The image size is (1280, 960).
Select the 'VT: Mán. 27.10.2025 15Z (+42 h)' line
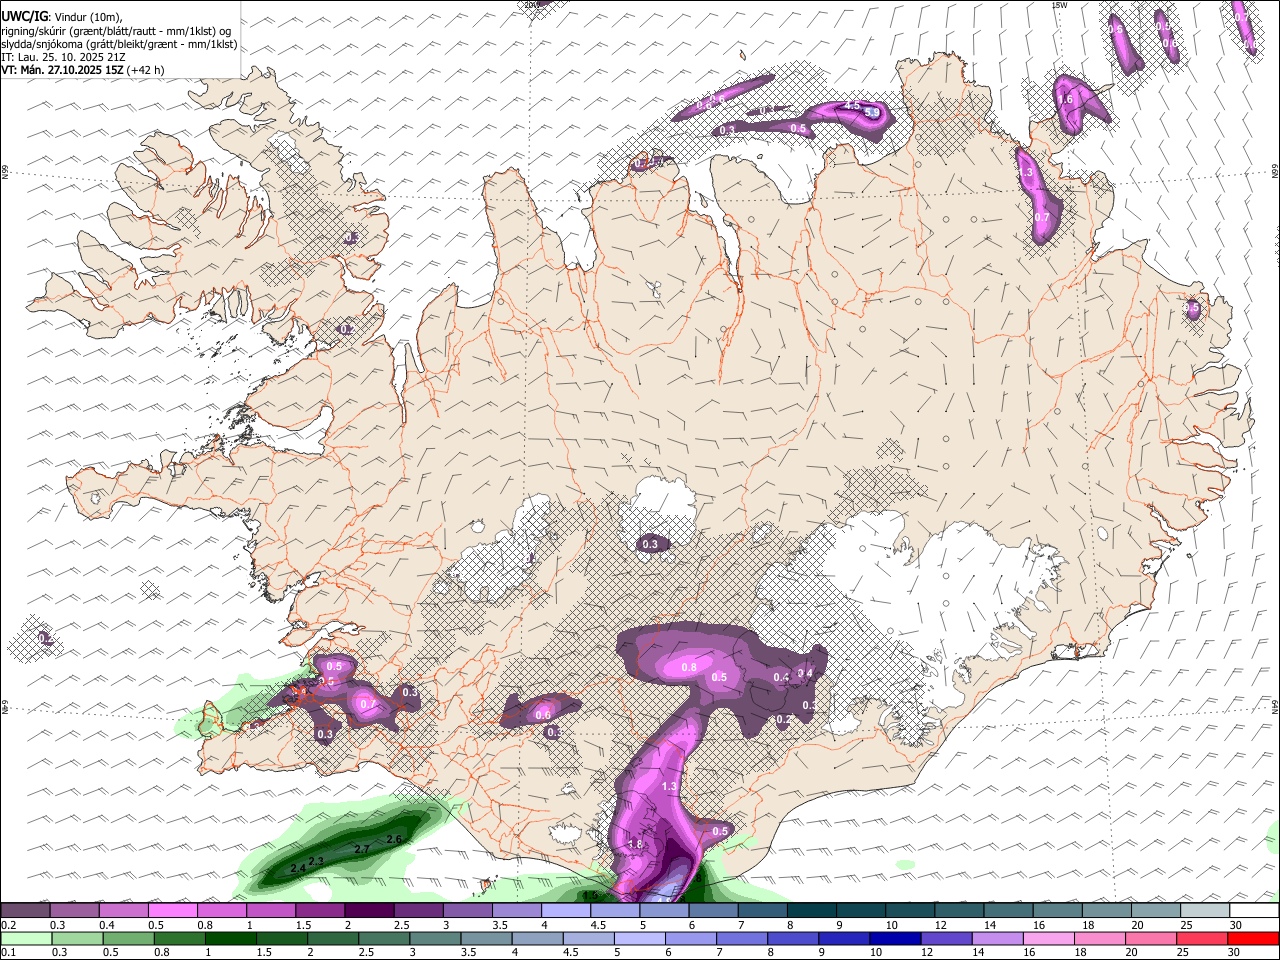tap(83, 70)
